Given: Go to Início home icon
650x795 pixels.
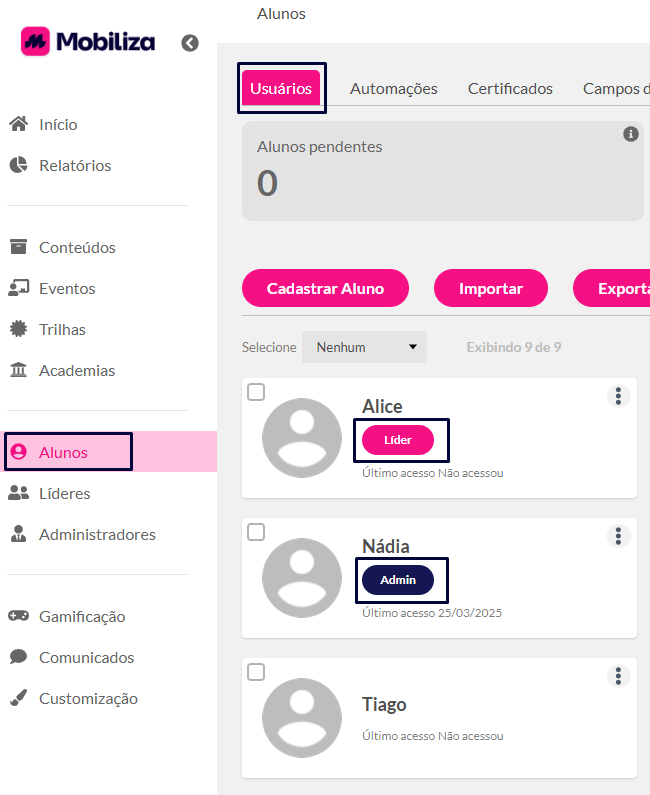Looking at the screenshot, I should 19,124.
